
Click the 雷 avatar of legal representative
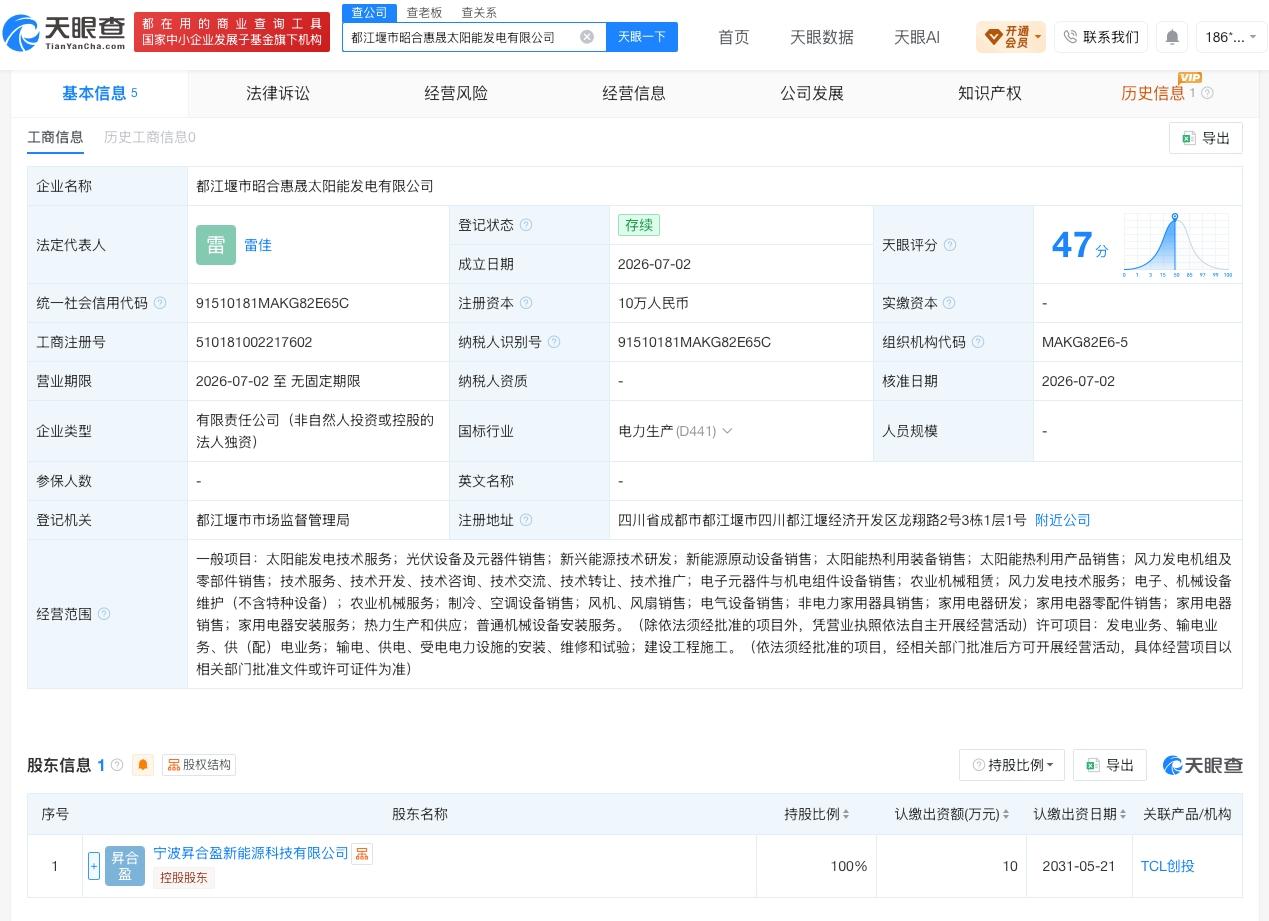pos(216,245)
